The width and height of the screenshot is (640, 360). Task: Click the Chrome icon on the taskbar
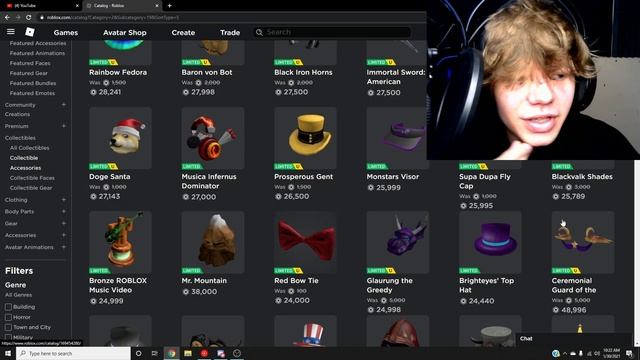pos(171,353)
